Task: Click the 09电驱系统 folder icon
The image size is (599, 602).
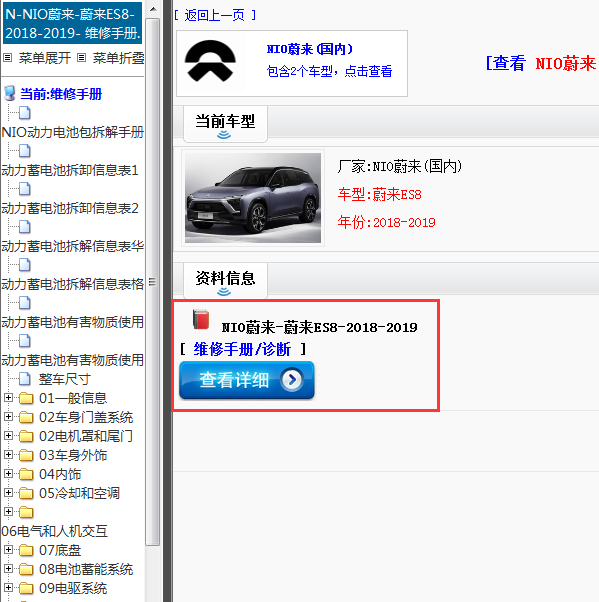Action: point(26,588)
